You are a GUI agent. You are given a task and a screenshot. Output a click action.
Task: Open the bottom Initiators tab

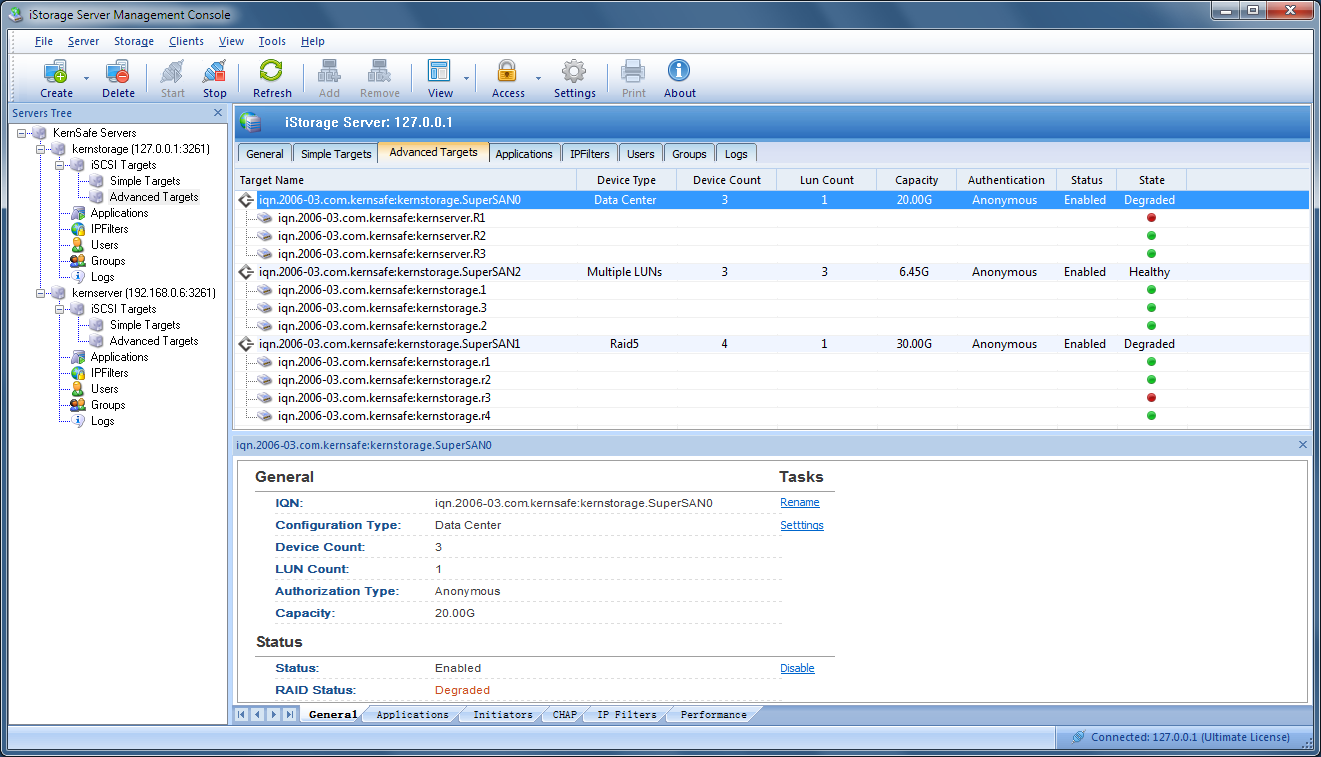(503, 715)
